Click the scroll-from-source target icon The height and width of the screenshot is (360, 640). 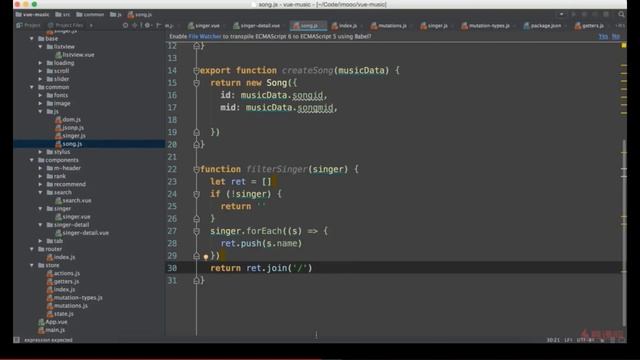[x=125, y=25]
